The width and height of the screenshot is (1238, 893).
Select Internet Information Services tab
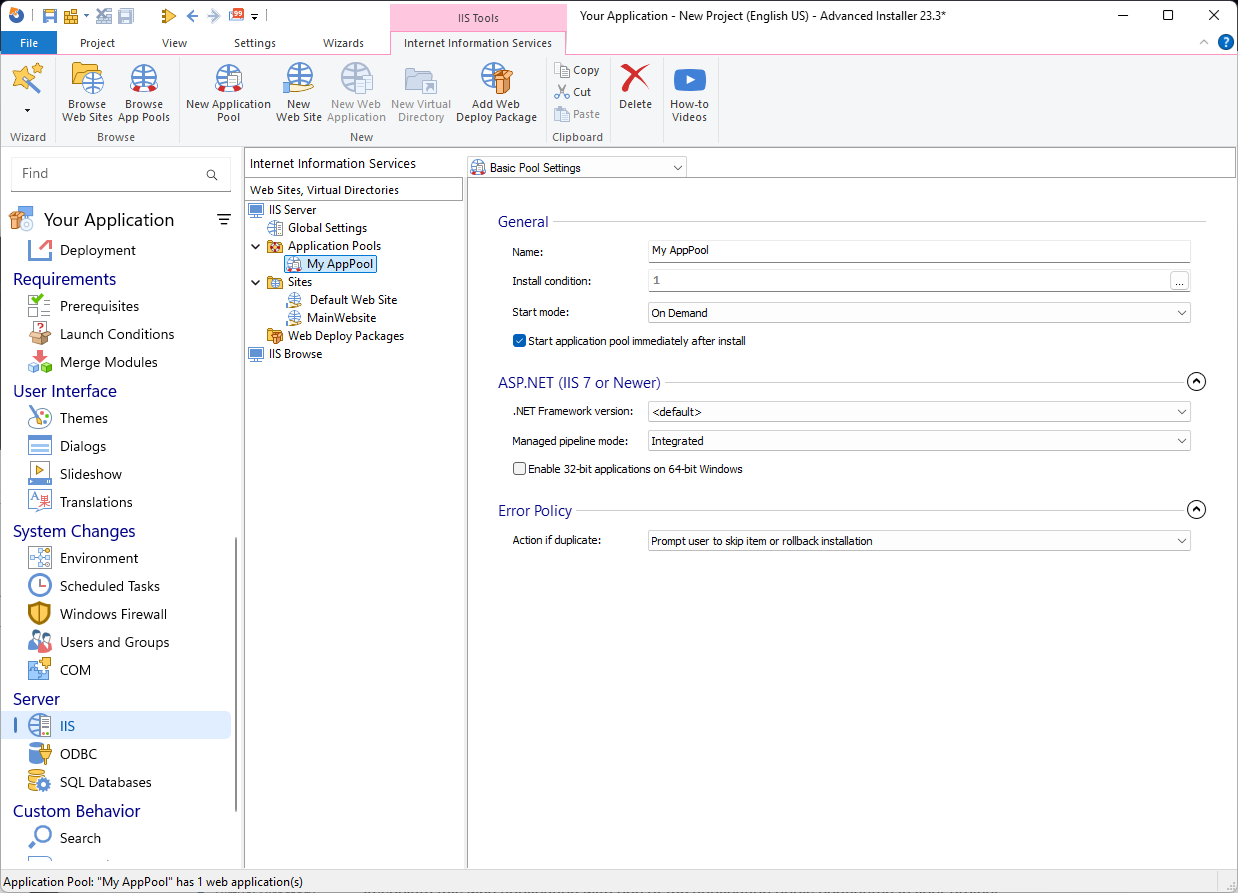pyautogui.click(x=478, y=43)
